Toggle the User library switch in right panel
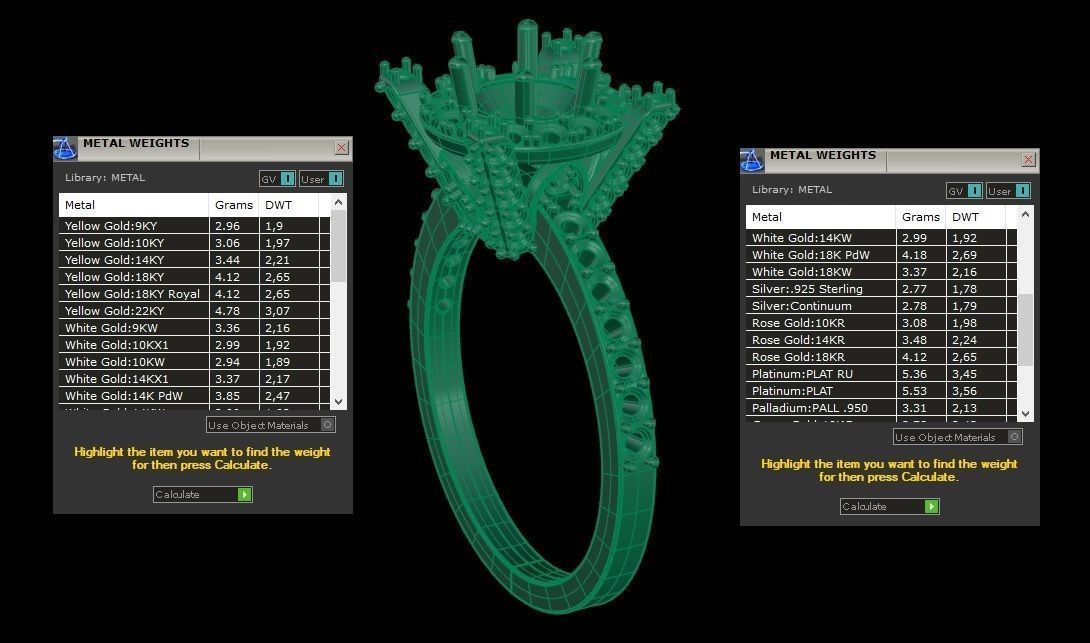Viewport: 1090px width, 643px height. click(x=1008, y=190)
